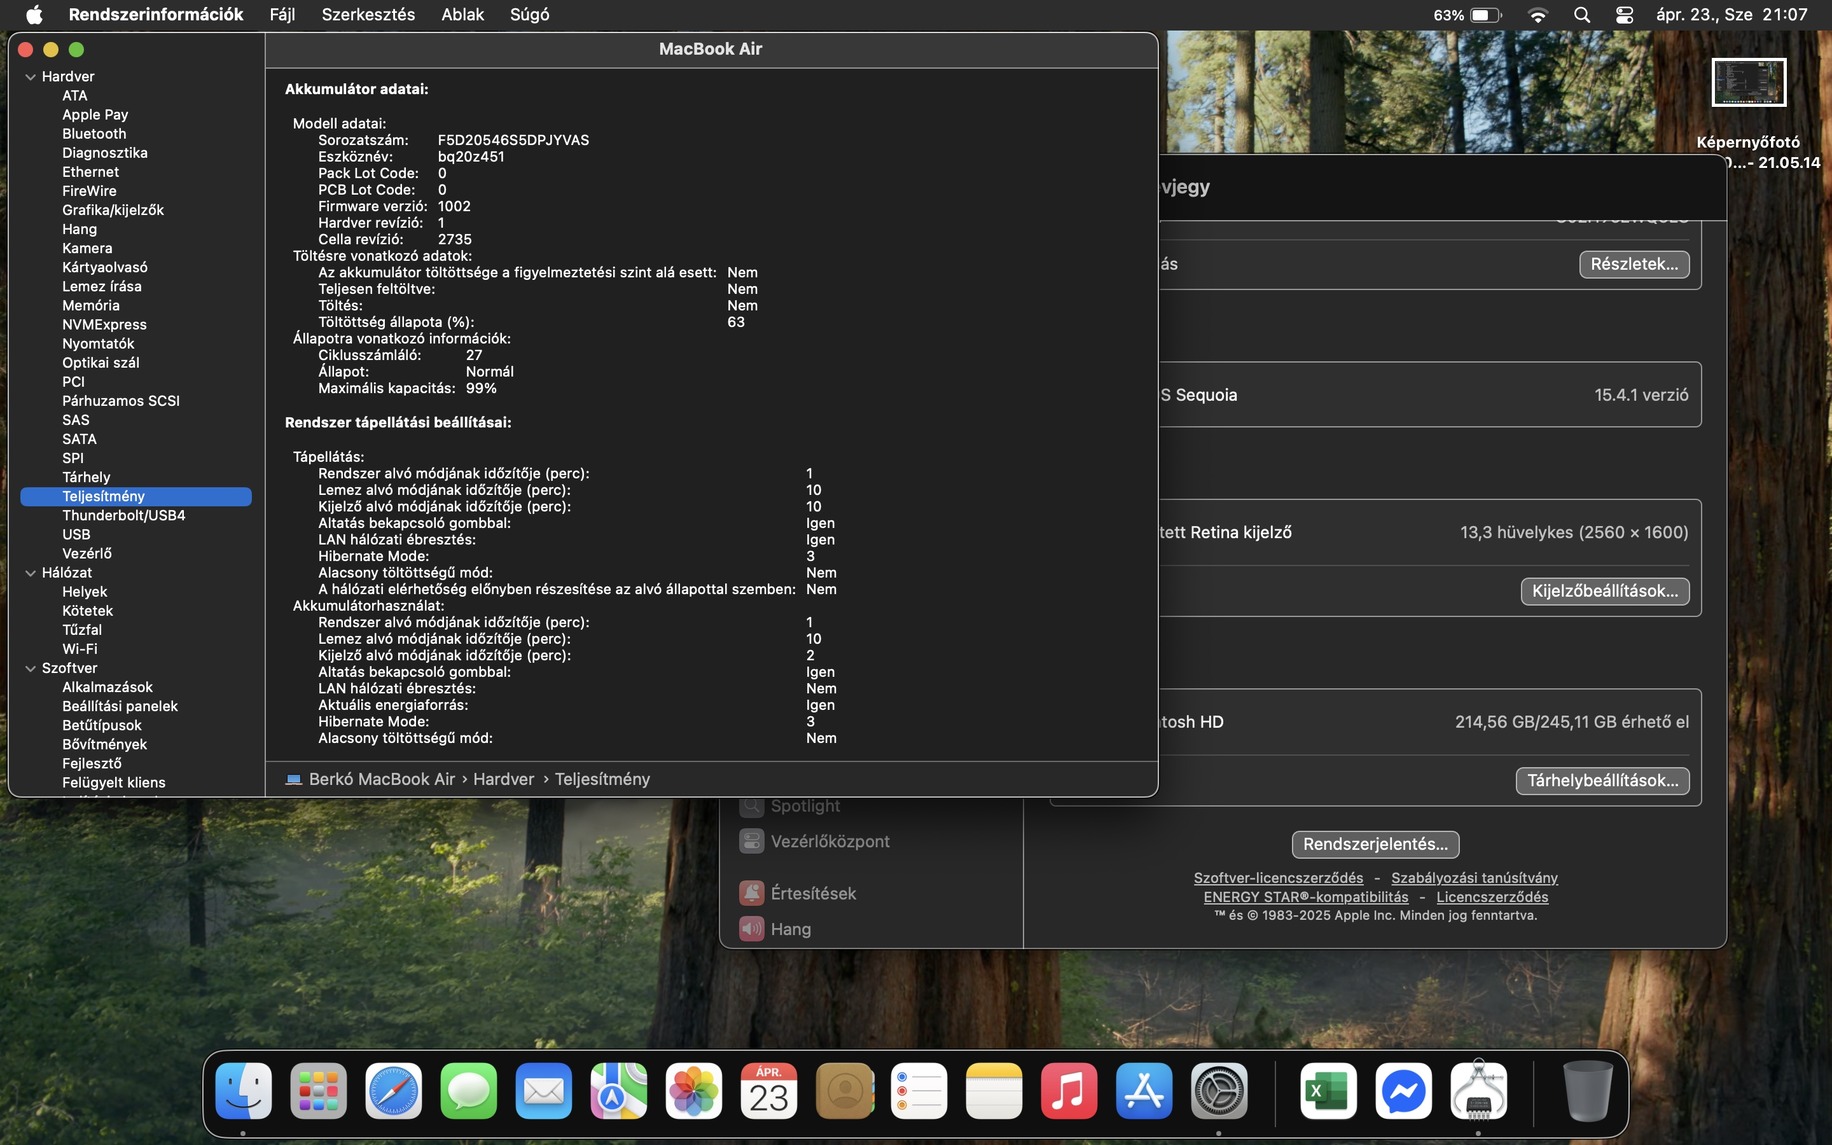Viewport: 1832px width, 1145px height.
Task: Open the Messages app in the Dock
Action: [x=468, y=1090]
